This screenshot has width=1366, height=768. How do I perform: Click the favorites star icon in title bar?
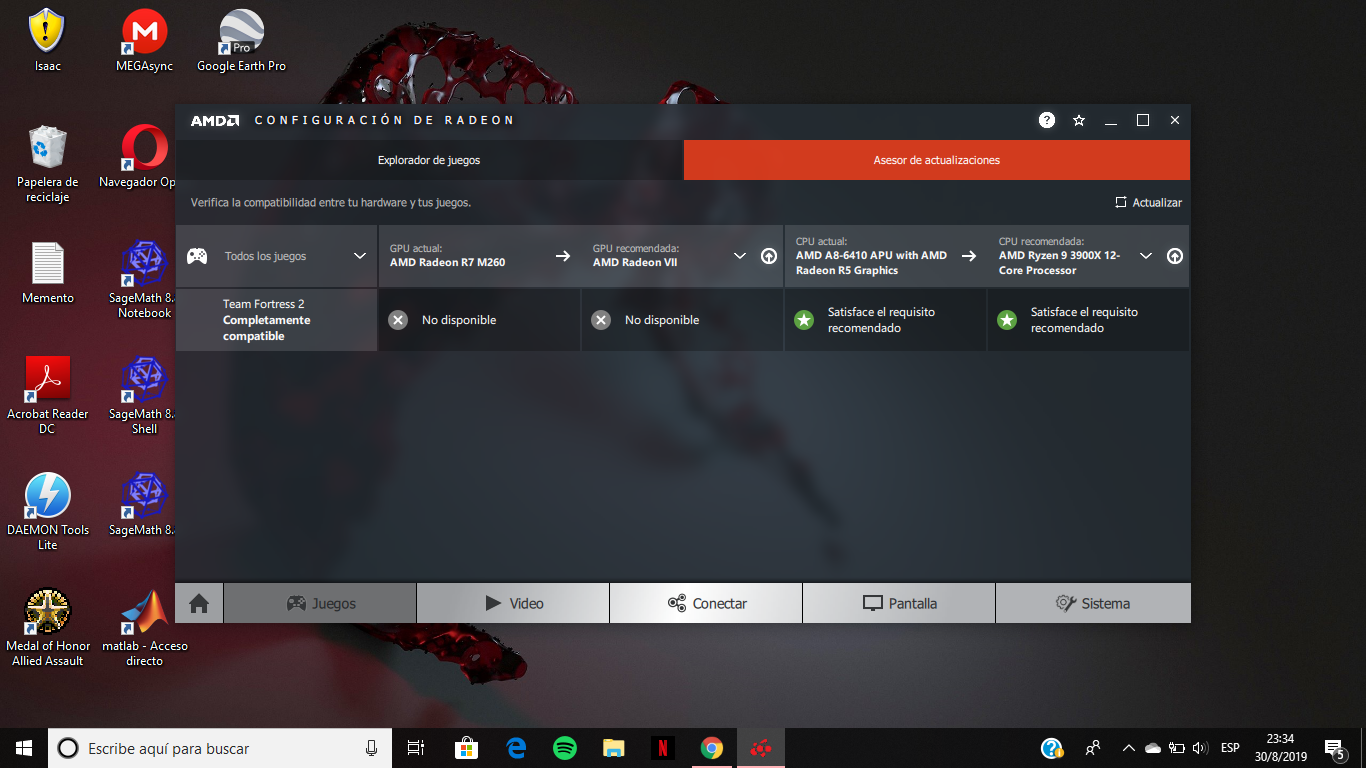tap(1079, 120)
